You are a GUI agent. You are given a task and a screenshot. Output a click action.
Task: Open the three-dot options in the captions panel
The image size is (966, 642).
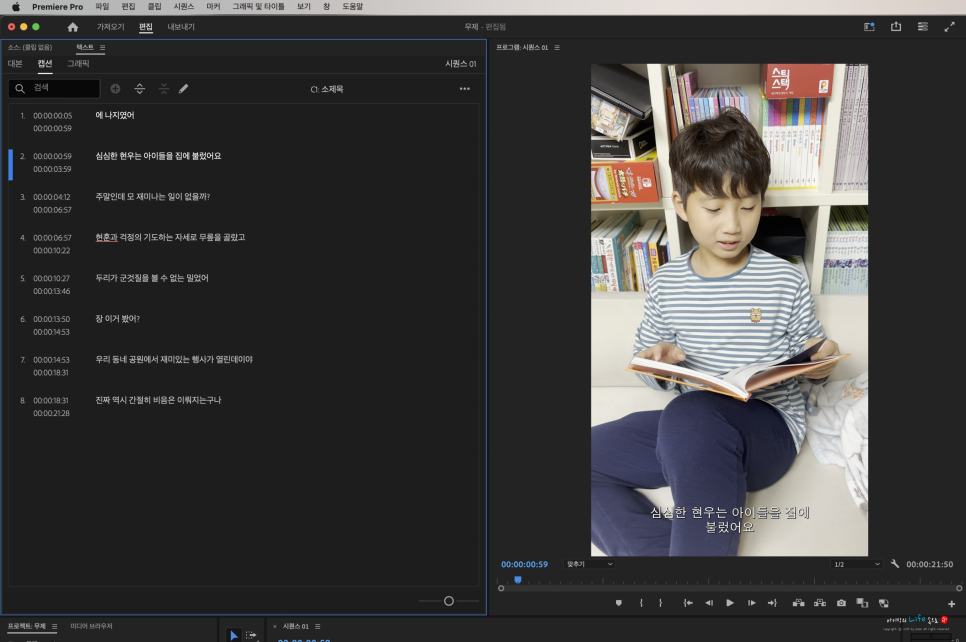[x=465, y=89]
